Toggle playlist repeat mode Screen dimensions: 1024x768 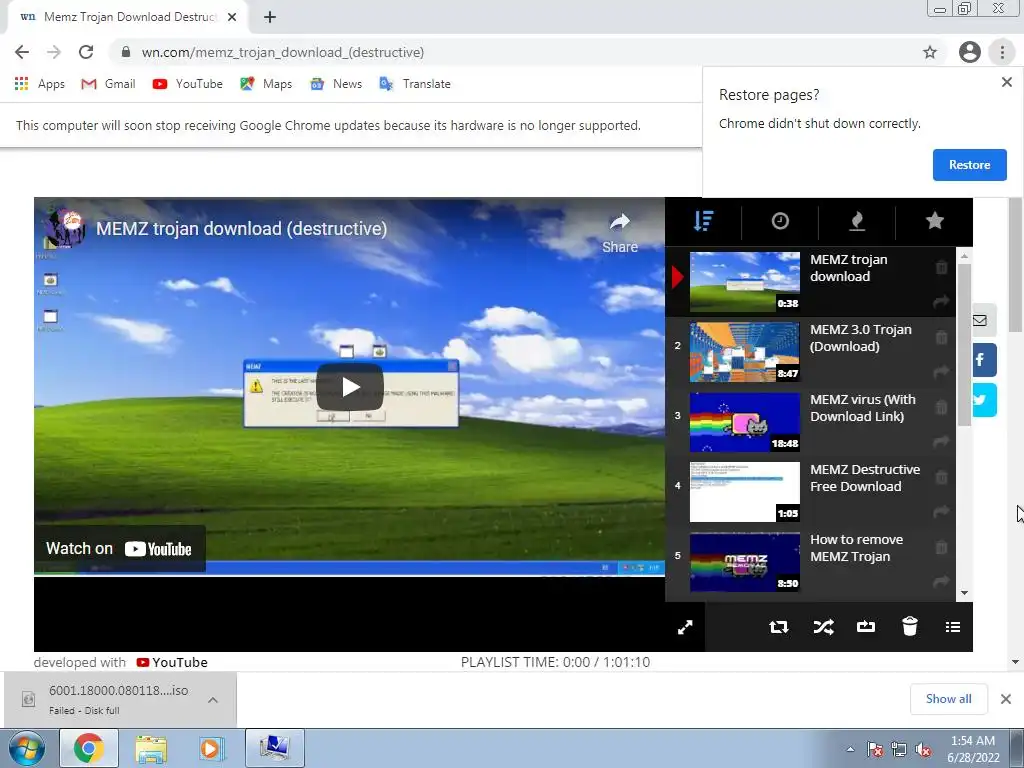pyautogui.click(x=778, y=627)
